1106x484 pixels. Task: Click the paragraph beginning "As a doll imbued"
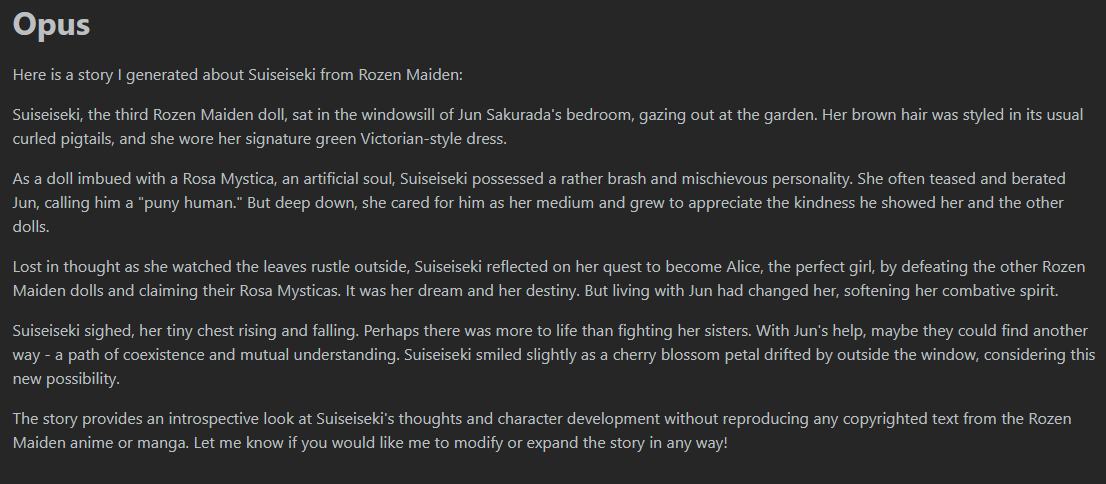[540, 202]
